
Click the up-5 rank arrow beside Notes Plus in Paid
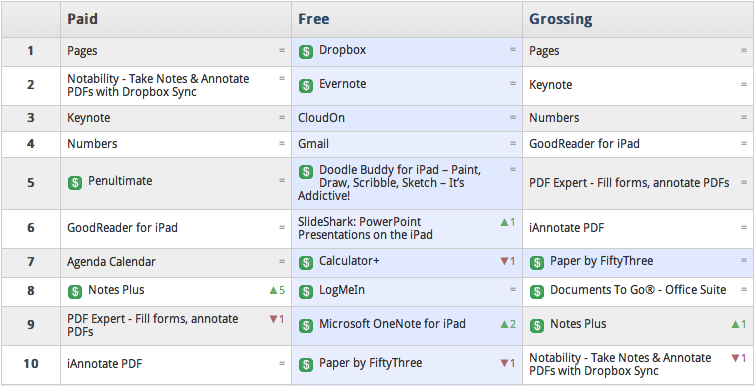[x=277, y=290]
